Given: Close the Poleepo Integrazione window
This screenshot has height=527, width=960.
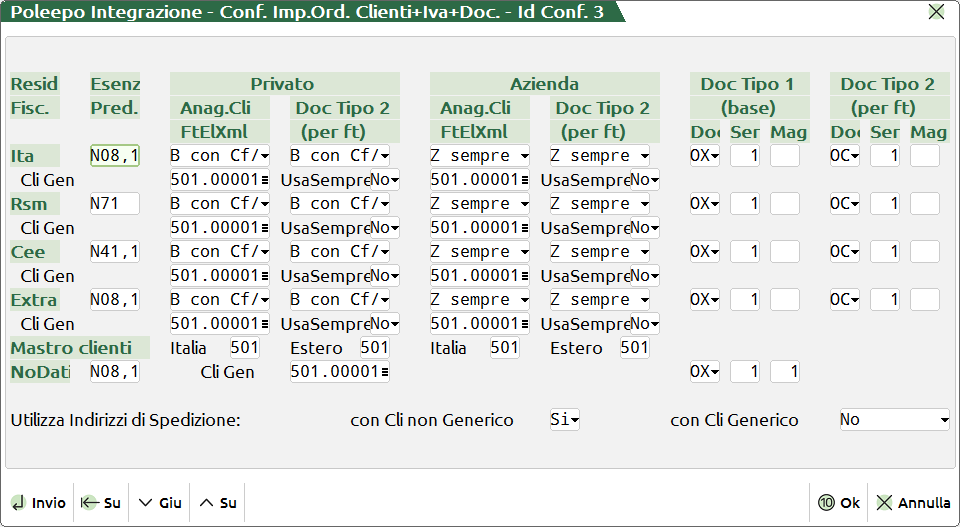Looking at the screenshot, I should point(936,12).
